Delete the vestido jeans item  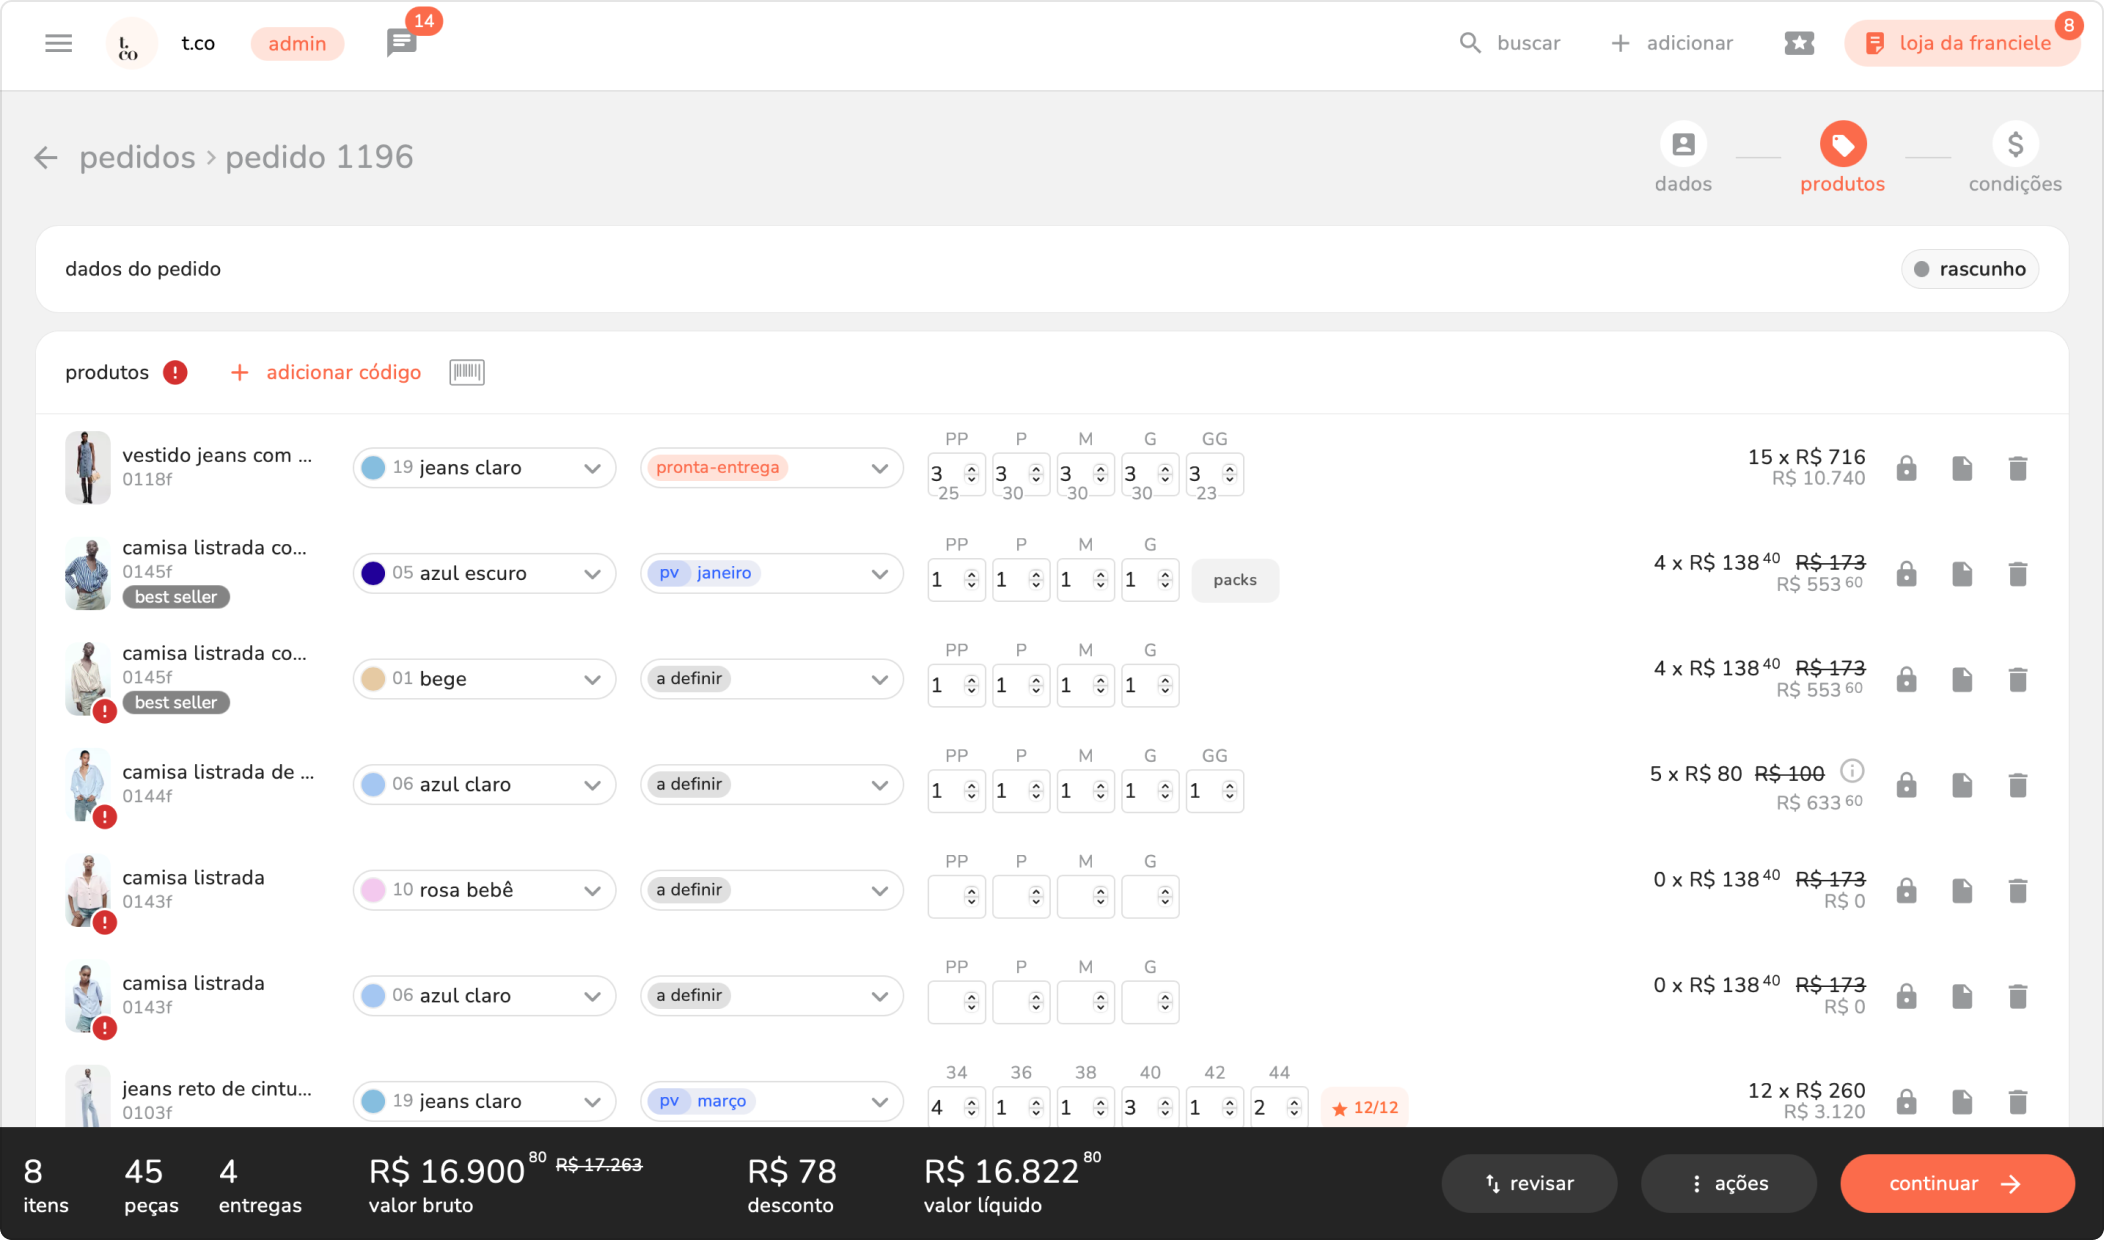pos(2017,468)
